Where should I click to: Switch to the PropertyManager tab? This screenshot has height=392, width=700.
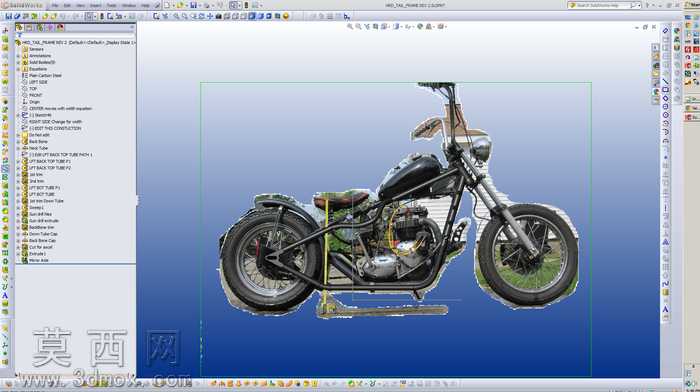29,28
